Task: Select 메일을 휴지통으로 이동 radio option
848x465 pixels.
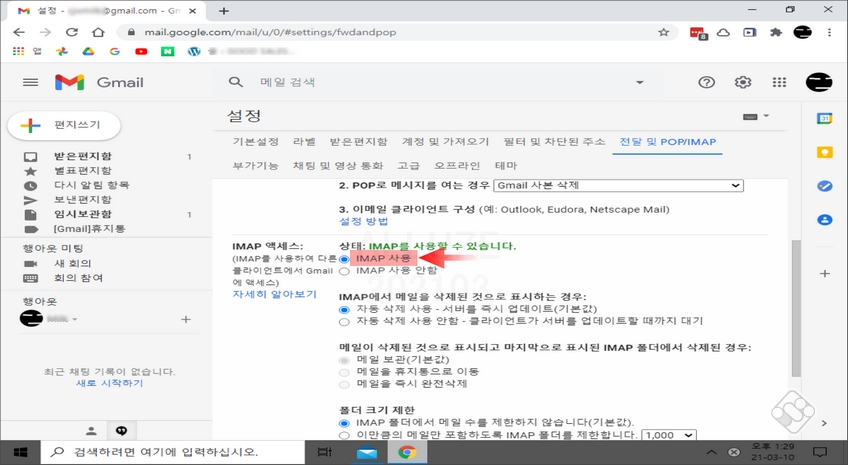Action: click(x=344, y=373)
